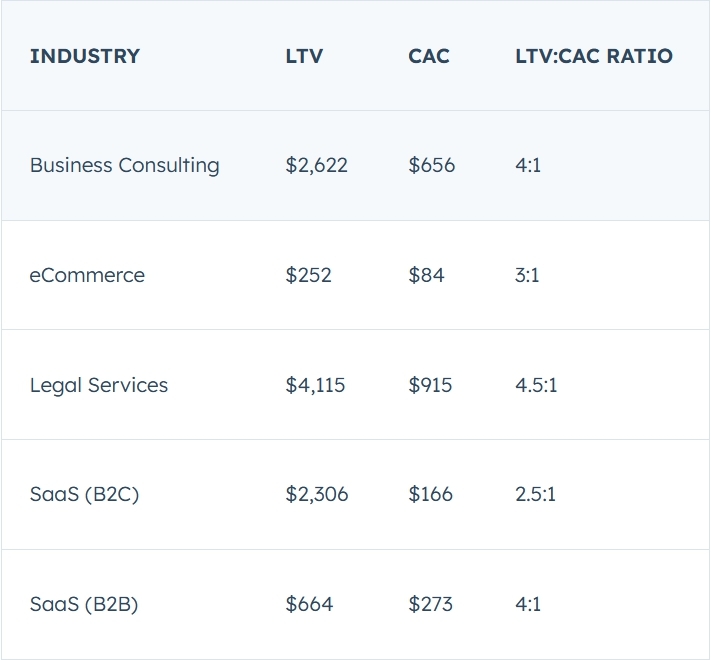Click the $915 CAC value
The width and height of the screenshot is (711, 660).
point(430,385)
